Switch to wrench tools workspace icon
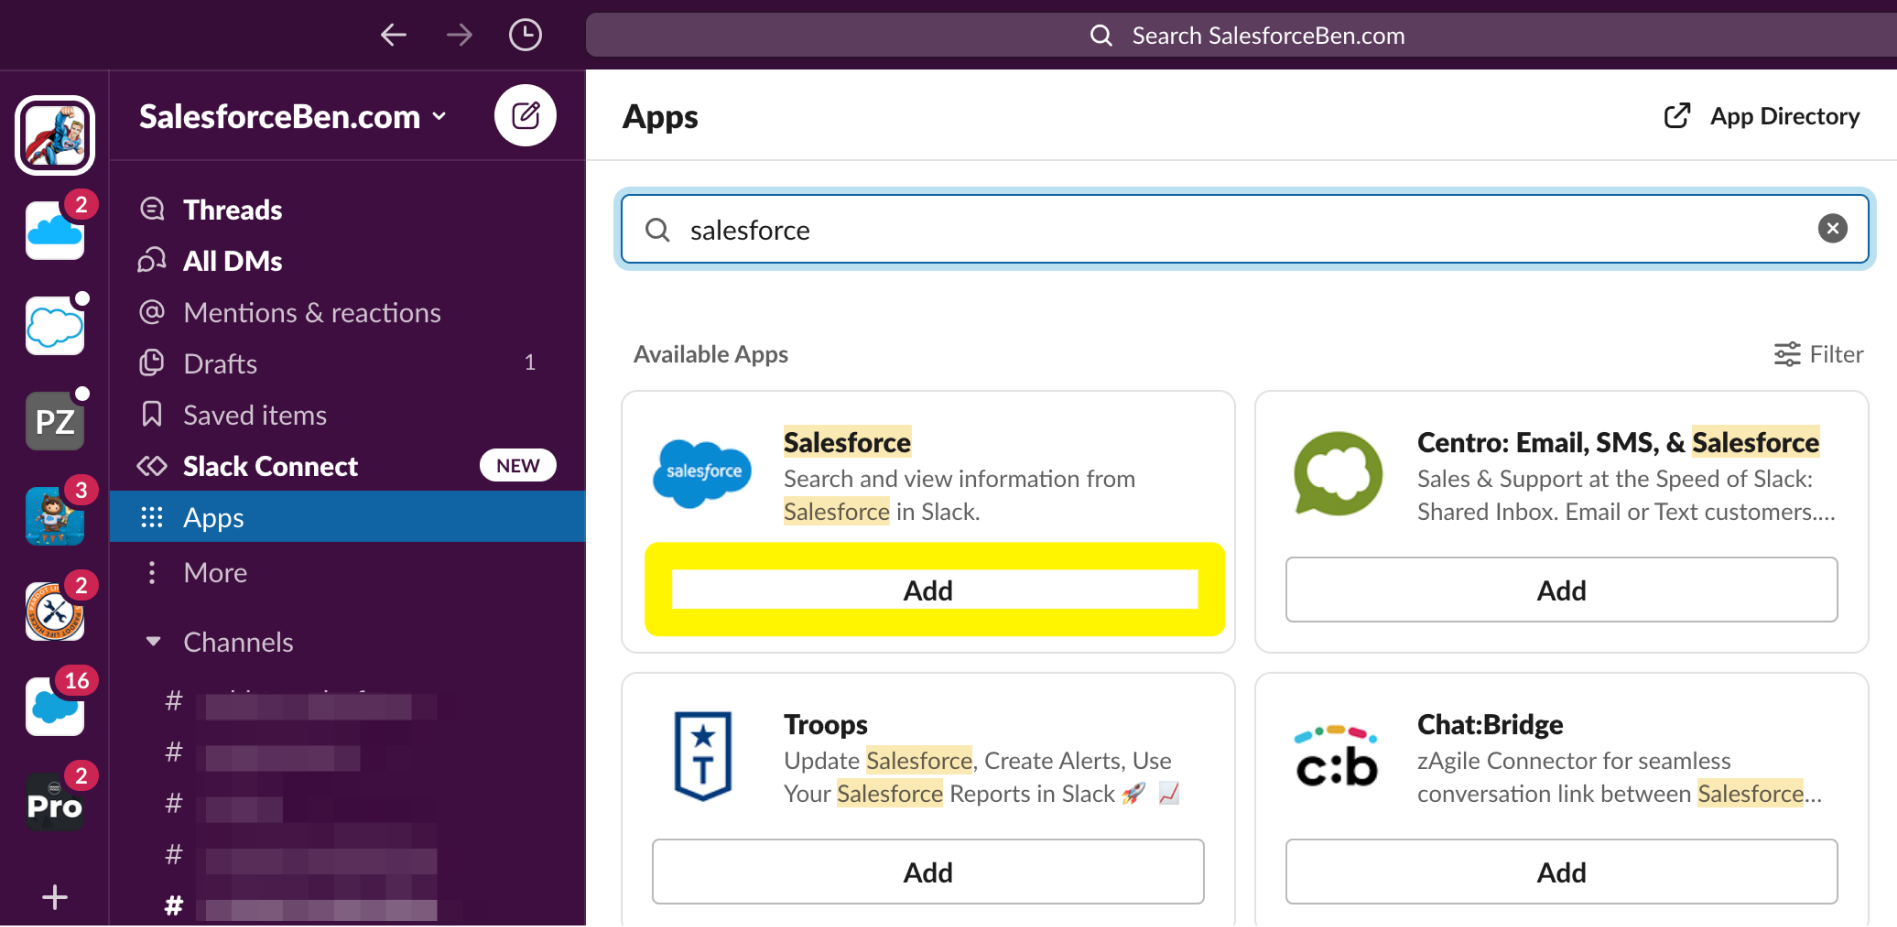1897x927 pixels. pos(55,610)
